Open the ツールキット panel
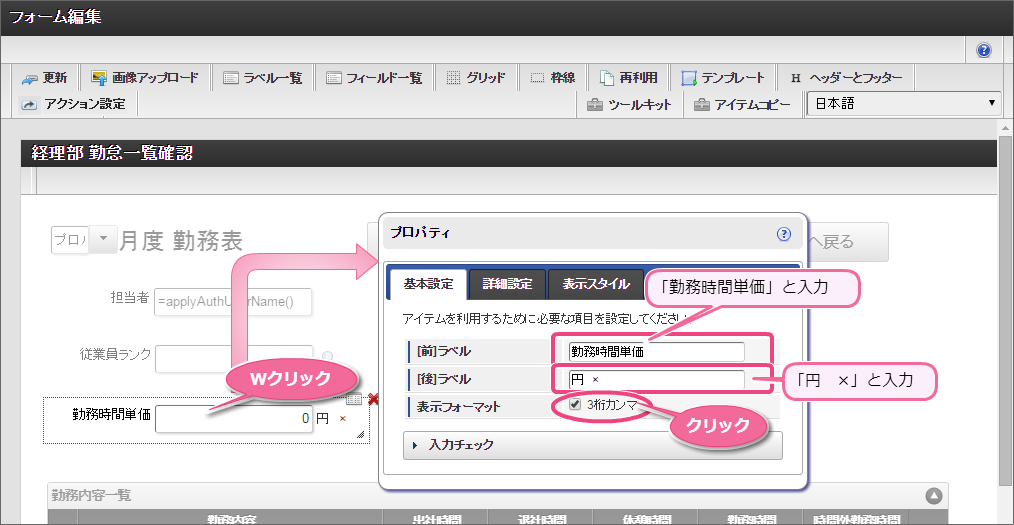 click(x=630, y=104)
